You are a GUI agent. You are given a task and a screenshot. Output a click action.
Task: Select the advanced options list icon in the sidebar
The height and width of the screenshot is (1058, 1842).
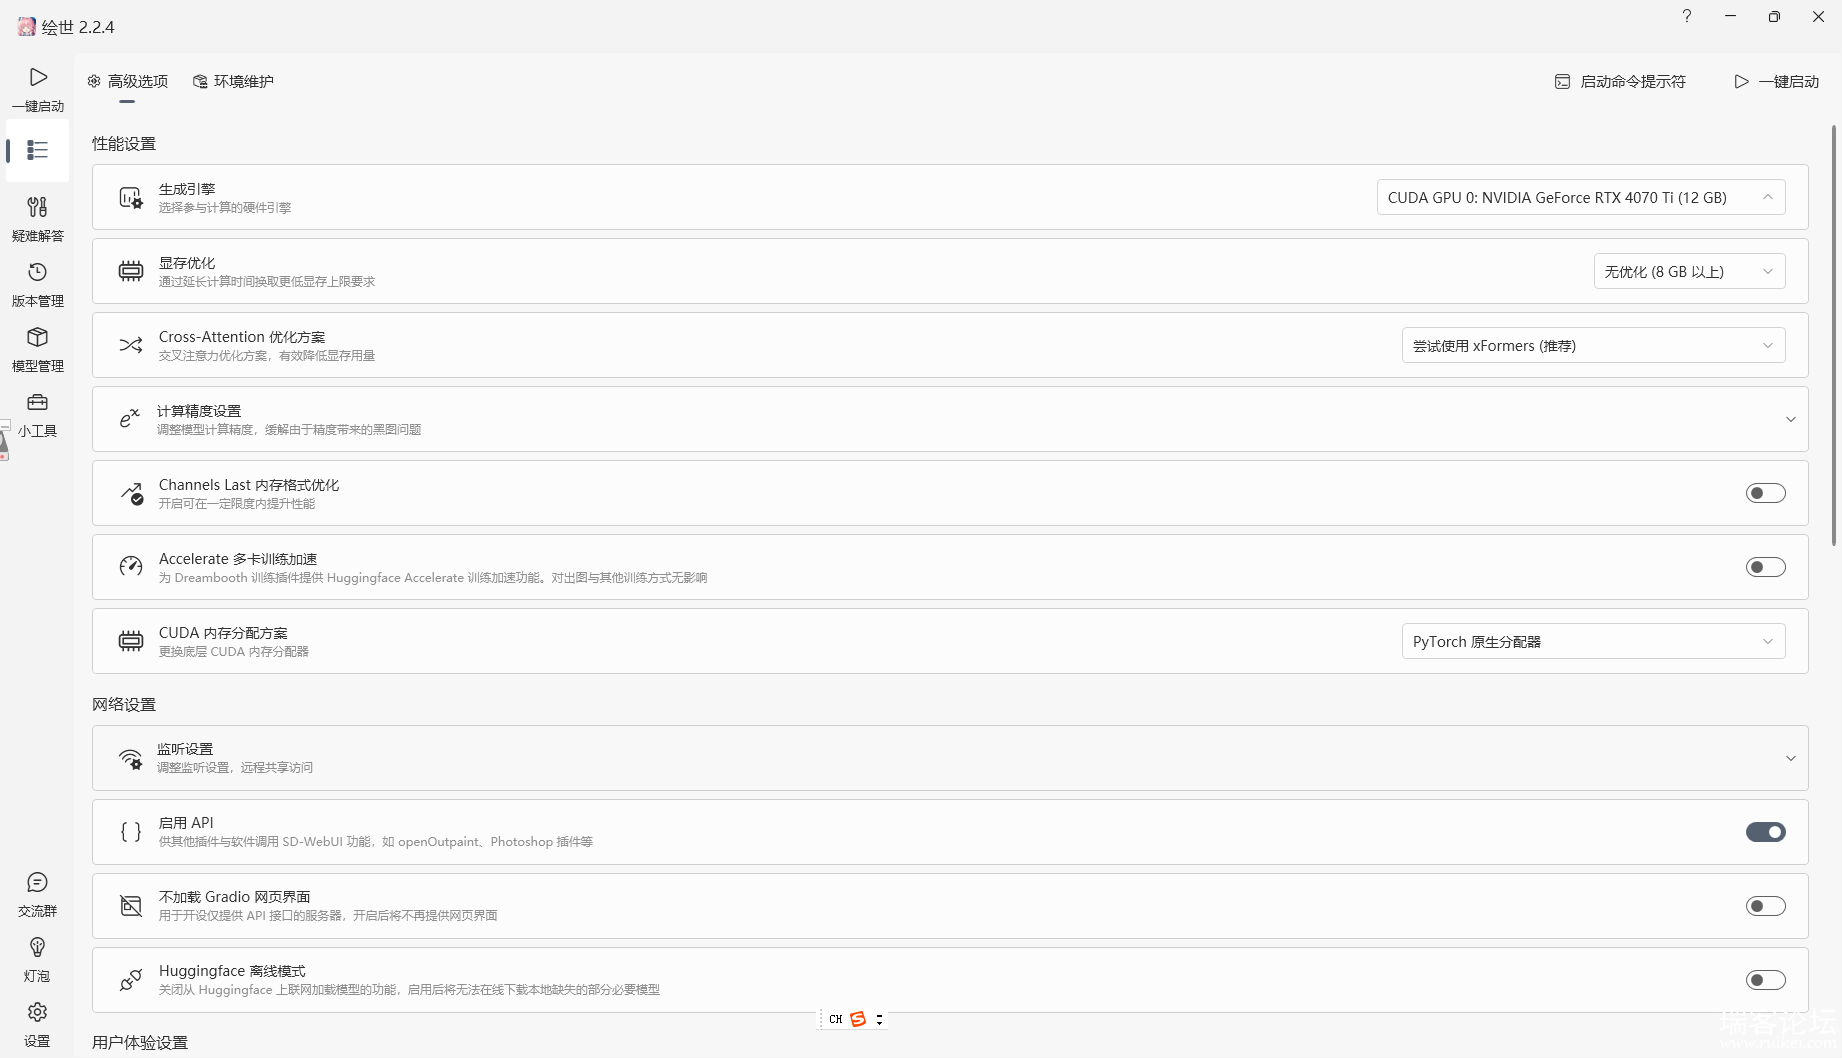coord(38,150)
